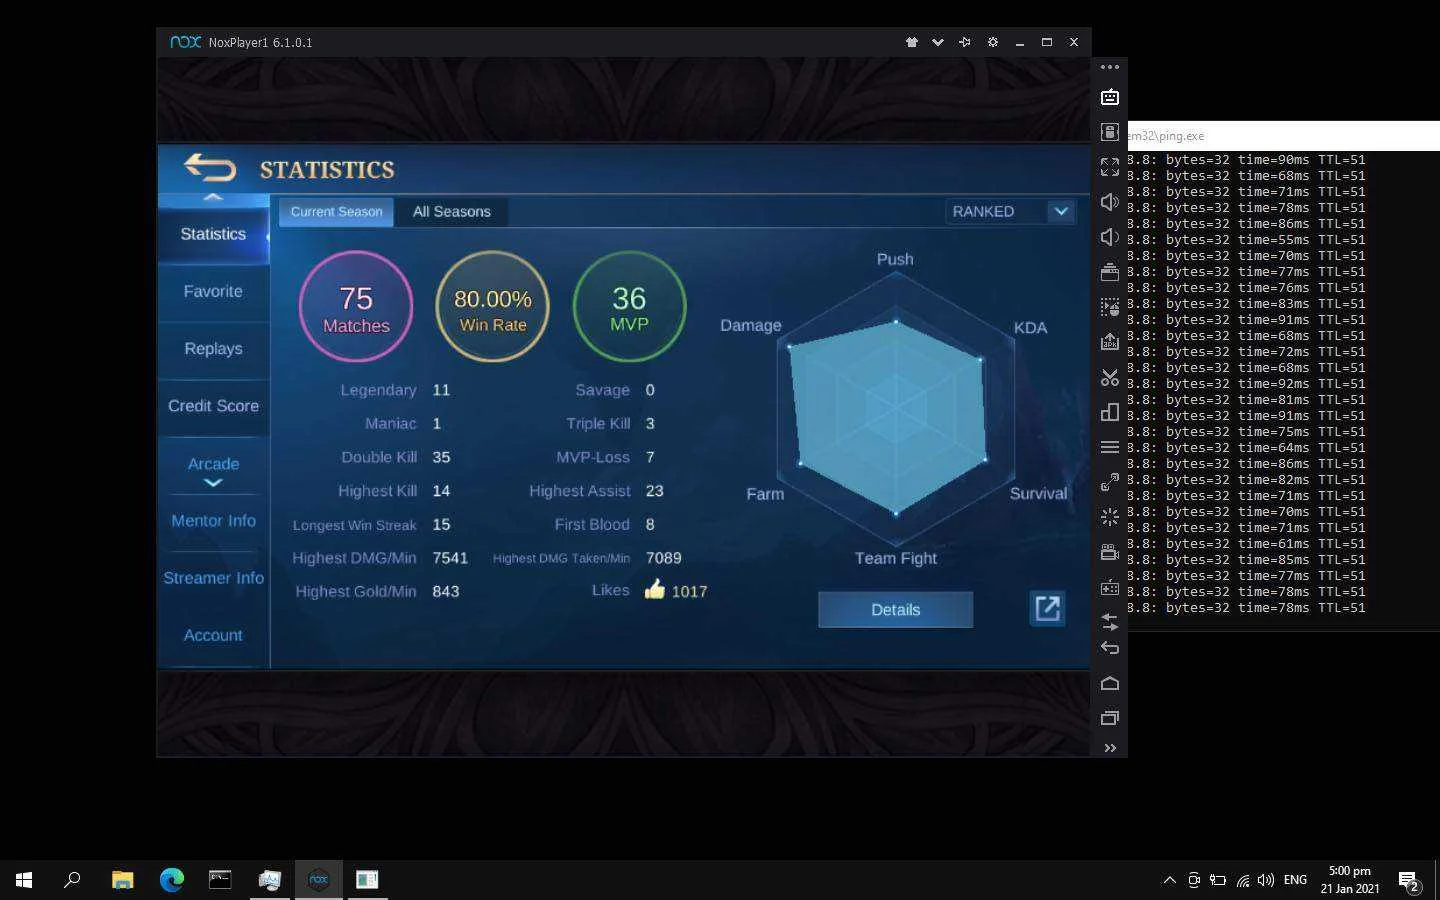The image size is (1440, 900).
Task: Click the Team Fight label on the radar chart
Action: pyautogui.click(x=895, y=558)
